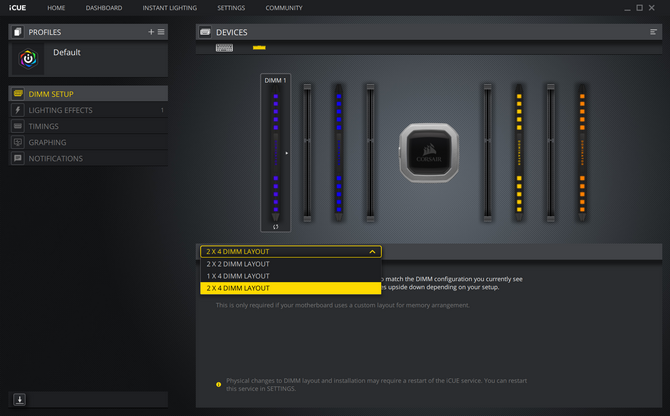The height and width of the screenshot is (416, 670).
Task: Click the yellow info icon near notice
Action: 218,384
